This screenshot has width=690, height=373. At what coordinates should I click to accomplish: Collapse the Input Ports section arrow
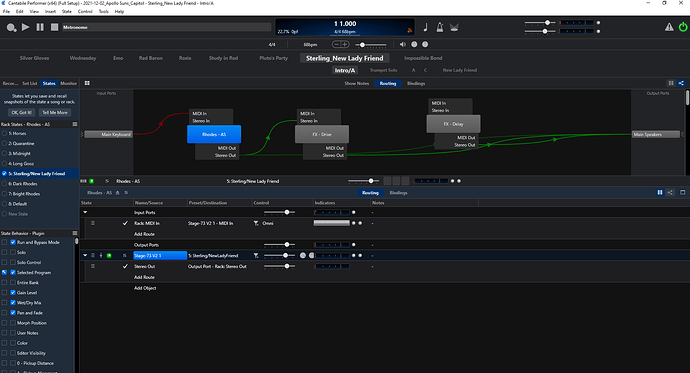(x=85, y=212)
